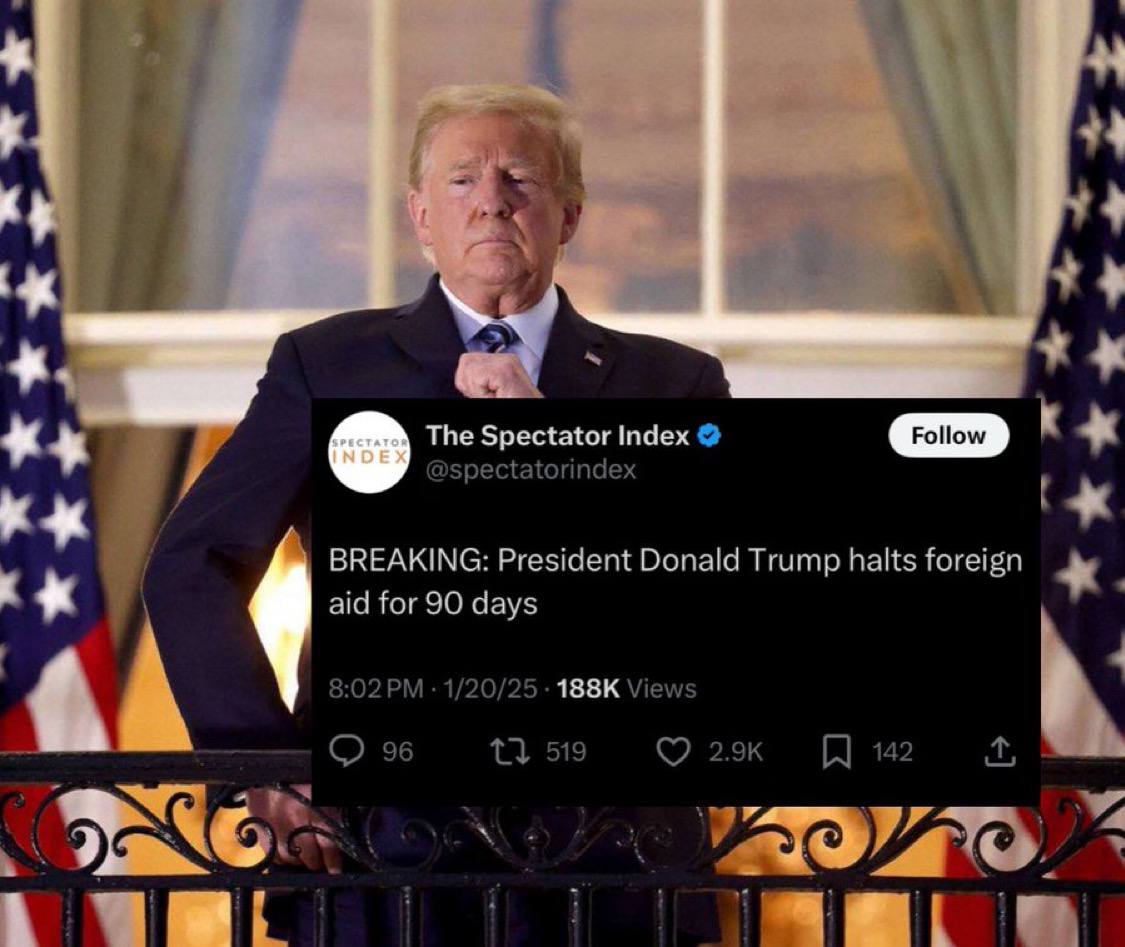Click the 96 replies count
This screenshot has height=947, width=1125.
pos(397,752)
